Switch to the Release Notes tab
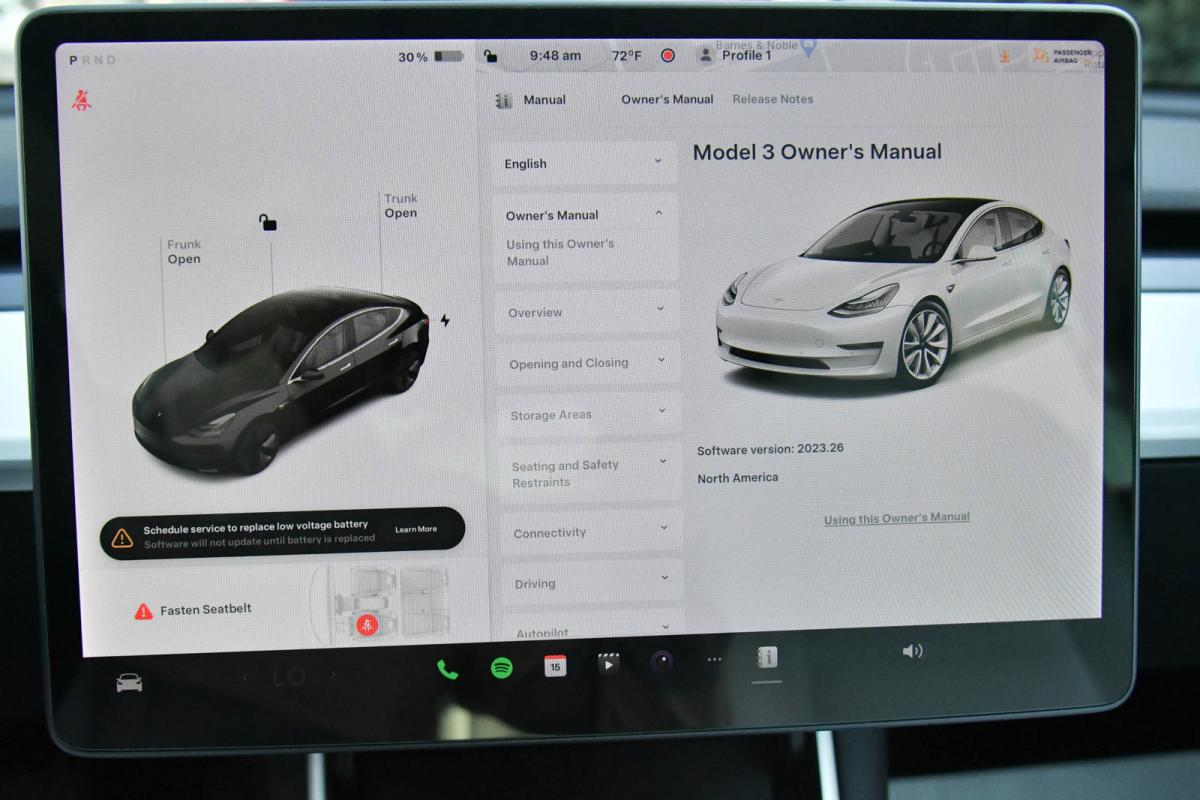The image size is (1200, 800). tap(772, 99)
